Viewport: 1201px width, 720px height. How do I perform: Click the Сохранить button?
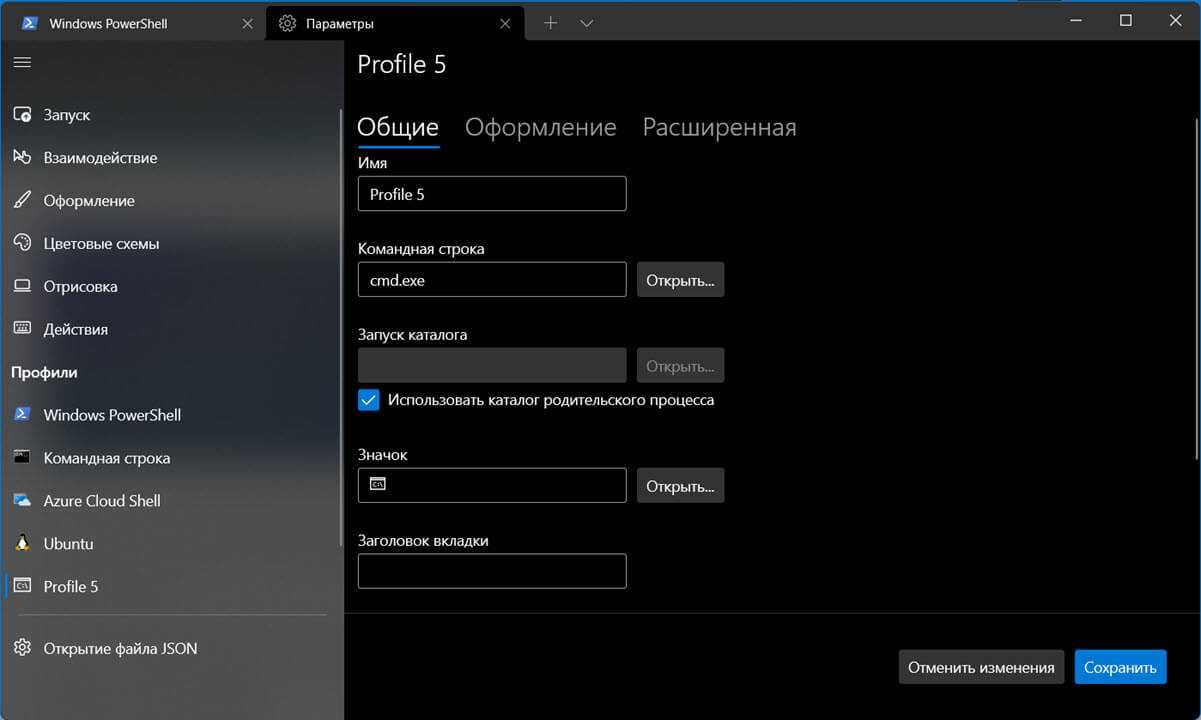pos(1120,667)
